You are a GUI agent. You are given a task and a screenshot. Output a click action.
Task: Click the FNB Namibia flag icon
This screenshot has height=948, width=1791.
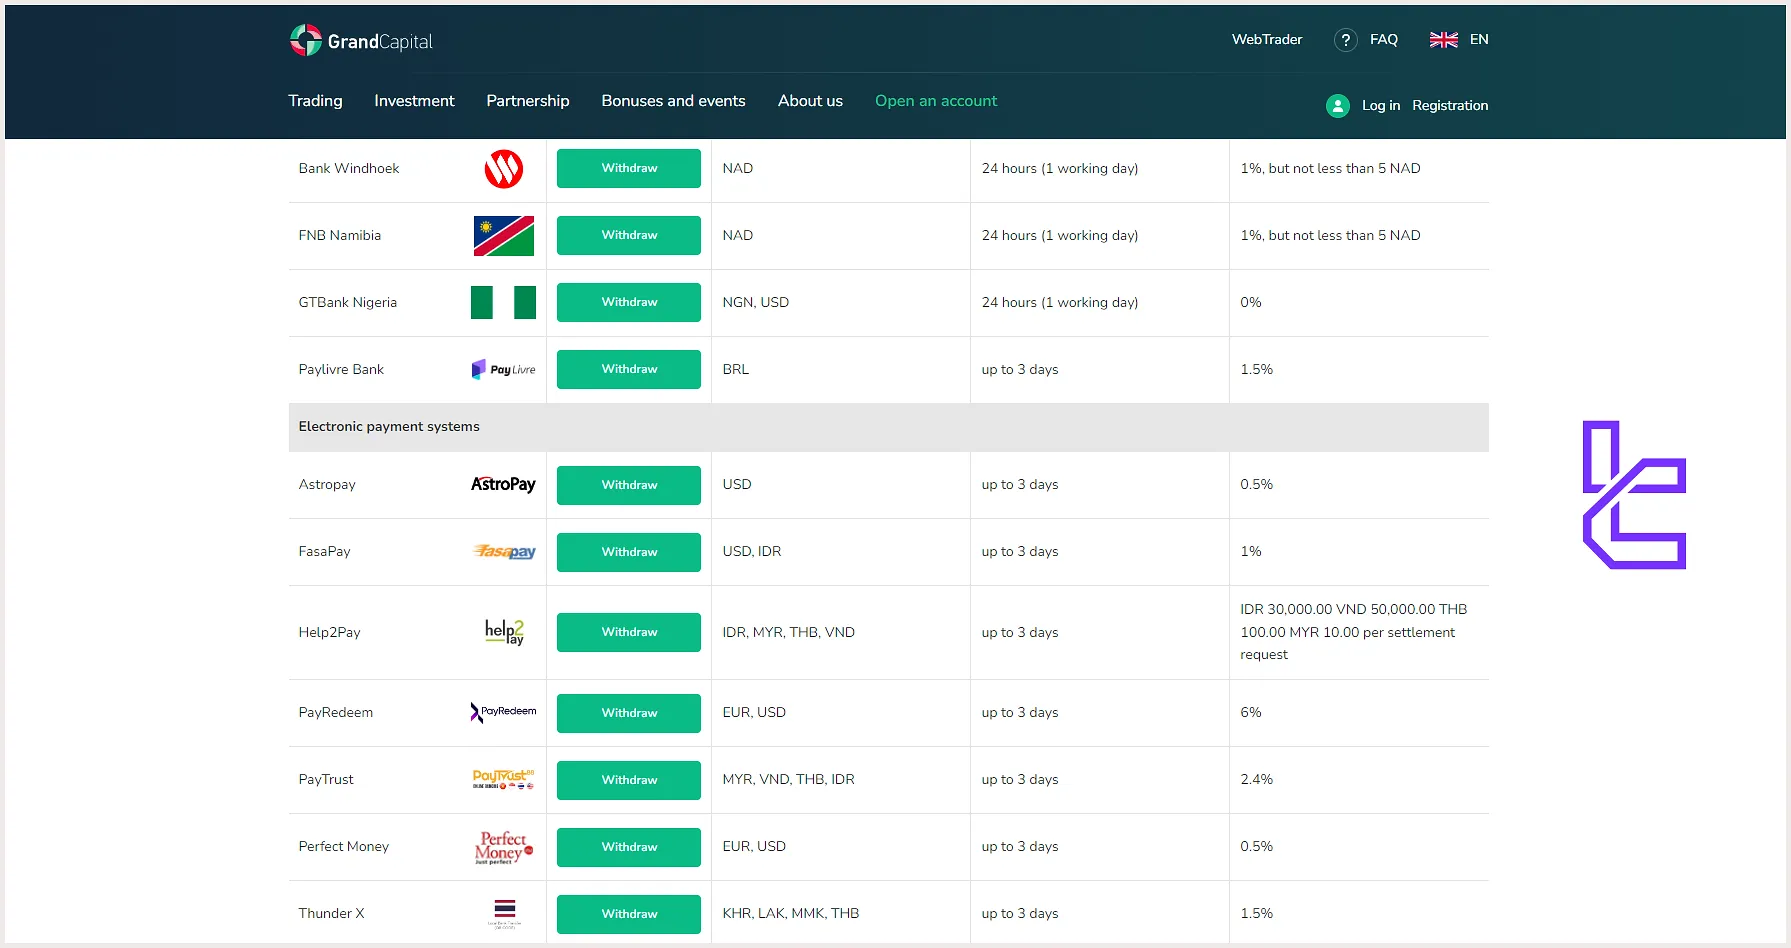pyautogui.click(x=503, y=236)
